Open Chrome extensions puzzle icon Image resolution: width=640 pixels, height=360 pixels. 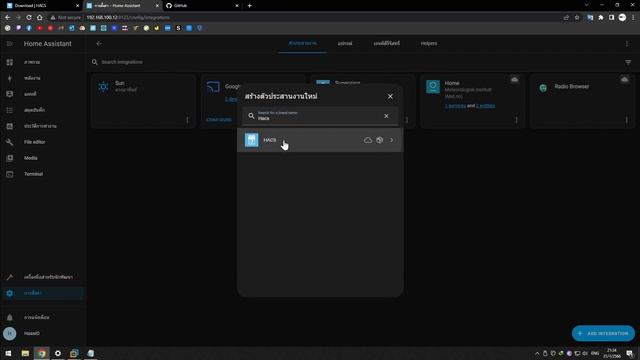click(601, 18)
